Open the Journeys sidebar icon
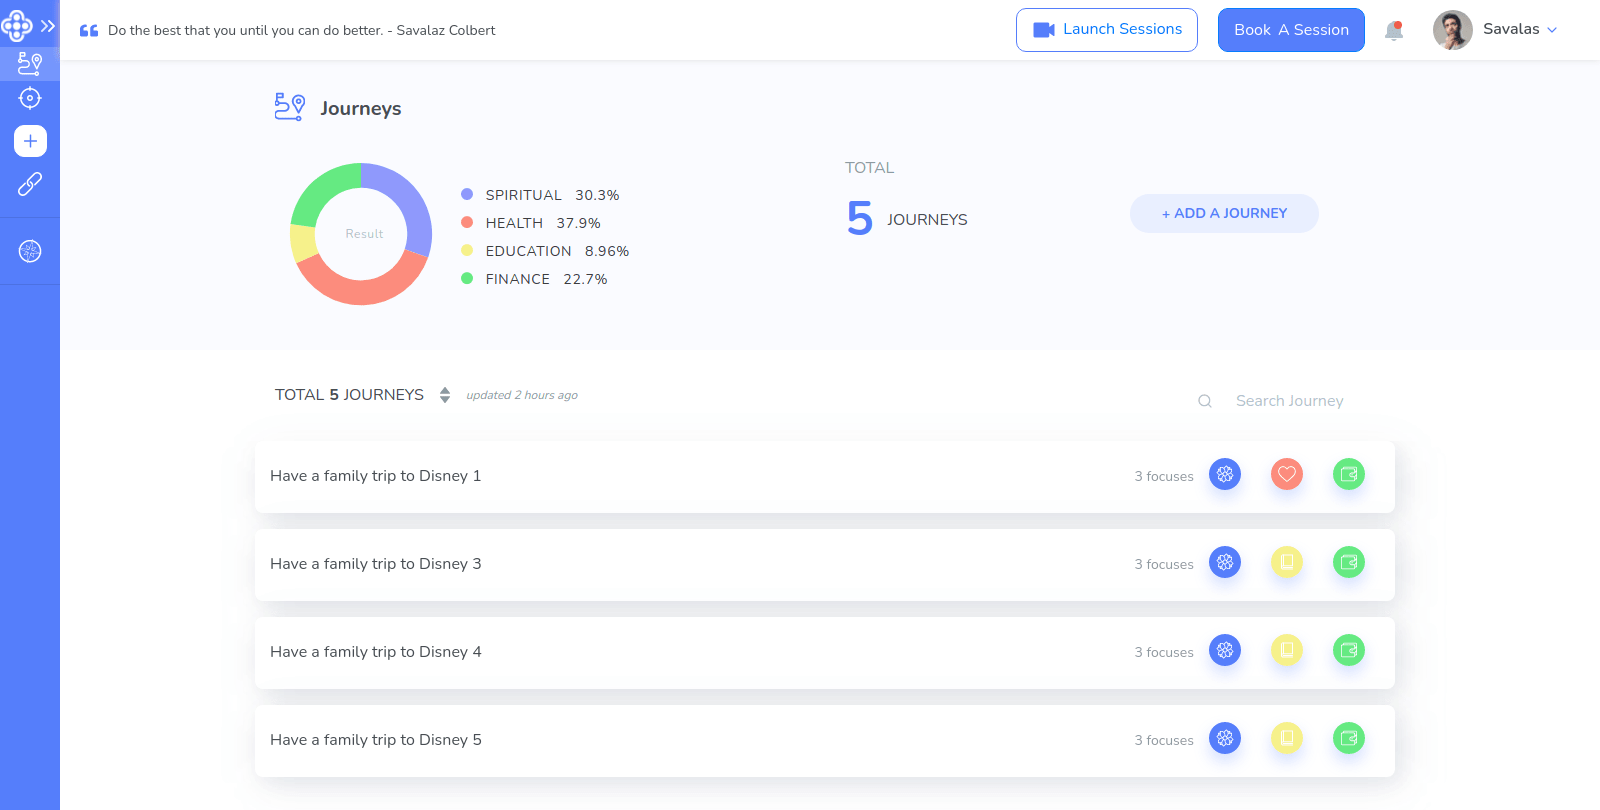The width and height of the screenshot is (1600, 810). click(x=30, y=64)
